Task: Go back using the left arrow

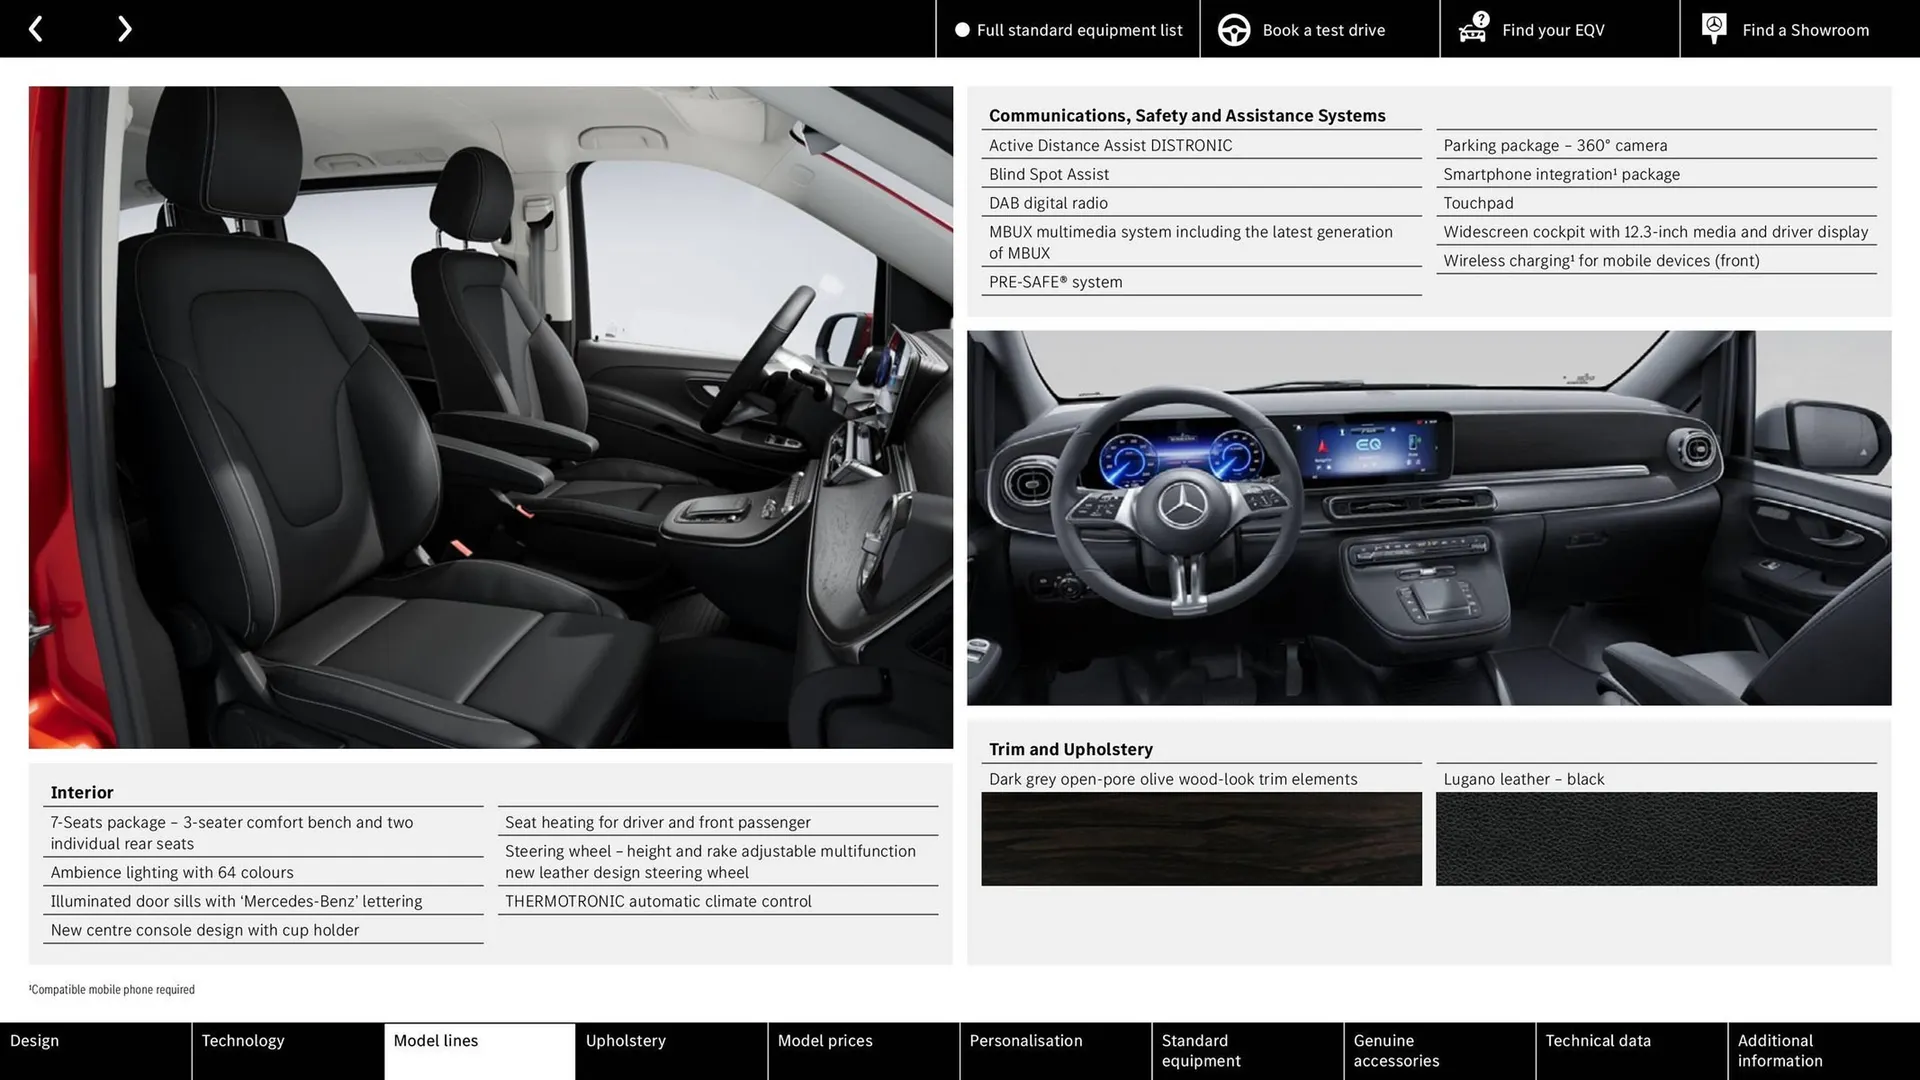Action: pos(36,28)
